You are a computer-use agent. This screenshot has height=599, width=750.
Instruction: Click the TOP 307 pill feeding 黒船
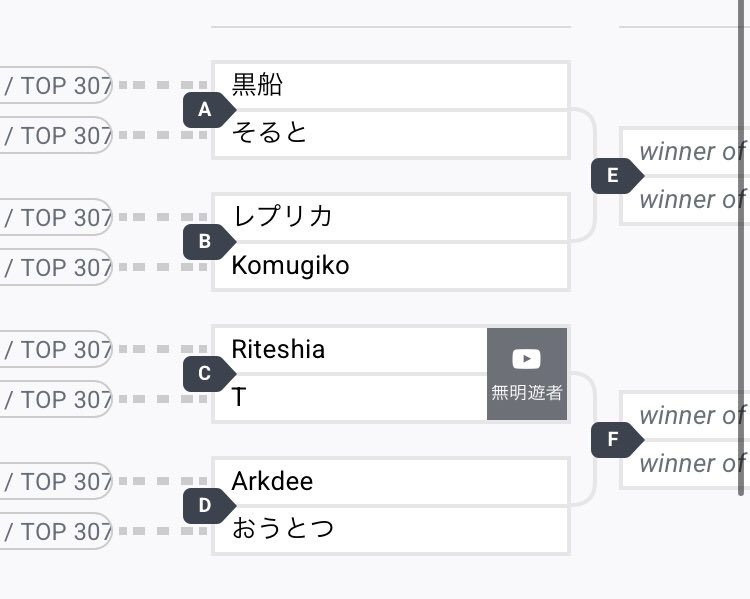[x=55, y=85]
